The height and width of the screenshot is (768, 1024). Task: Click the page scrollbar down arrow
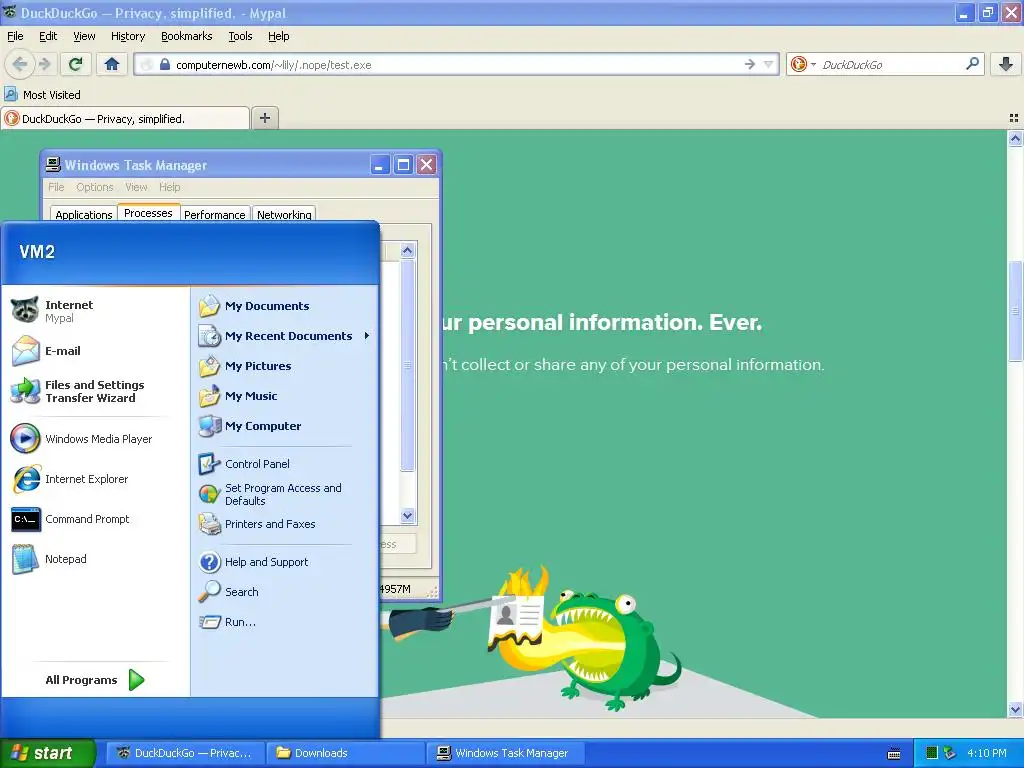tap(1015, 709)
